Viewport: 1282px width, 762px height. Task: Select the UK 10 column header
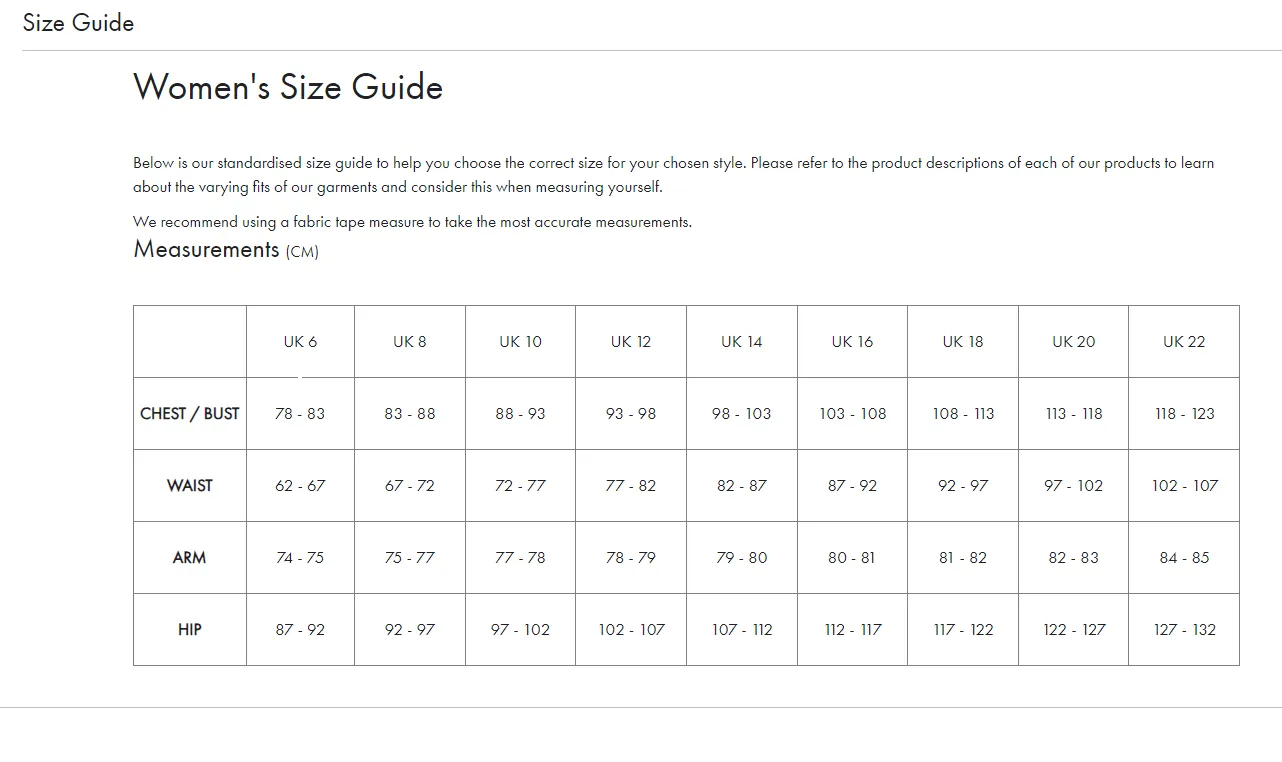pyautogui.click(x=520, y=342)
